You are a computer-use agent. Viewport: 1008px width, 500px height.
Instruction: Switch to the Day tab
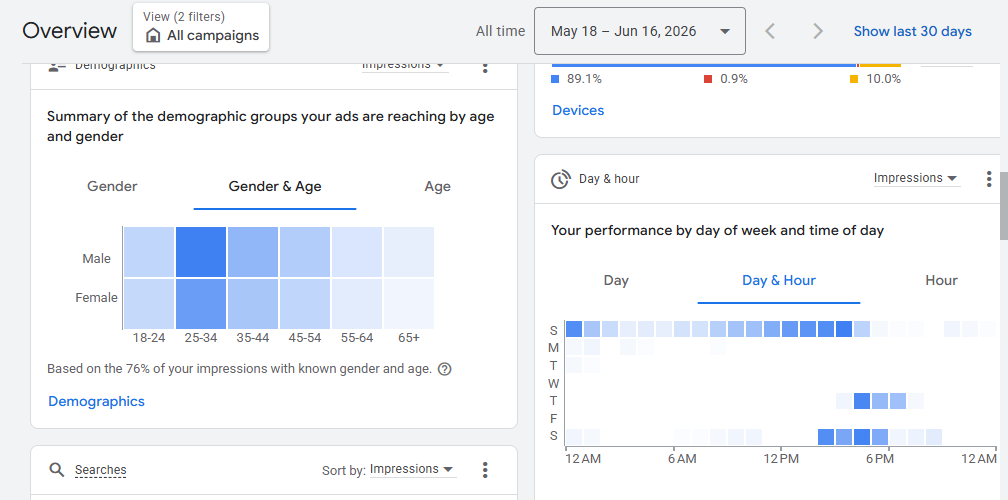pyautogui.click(x=616, y=280)
